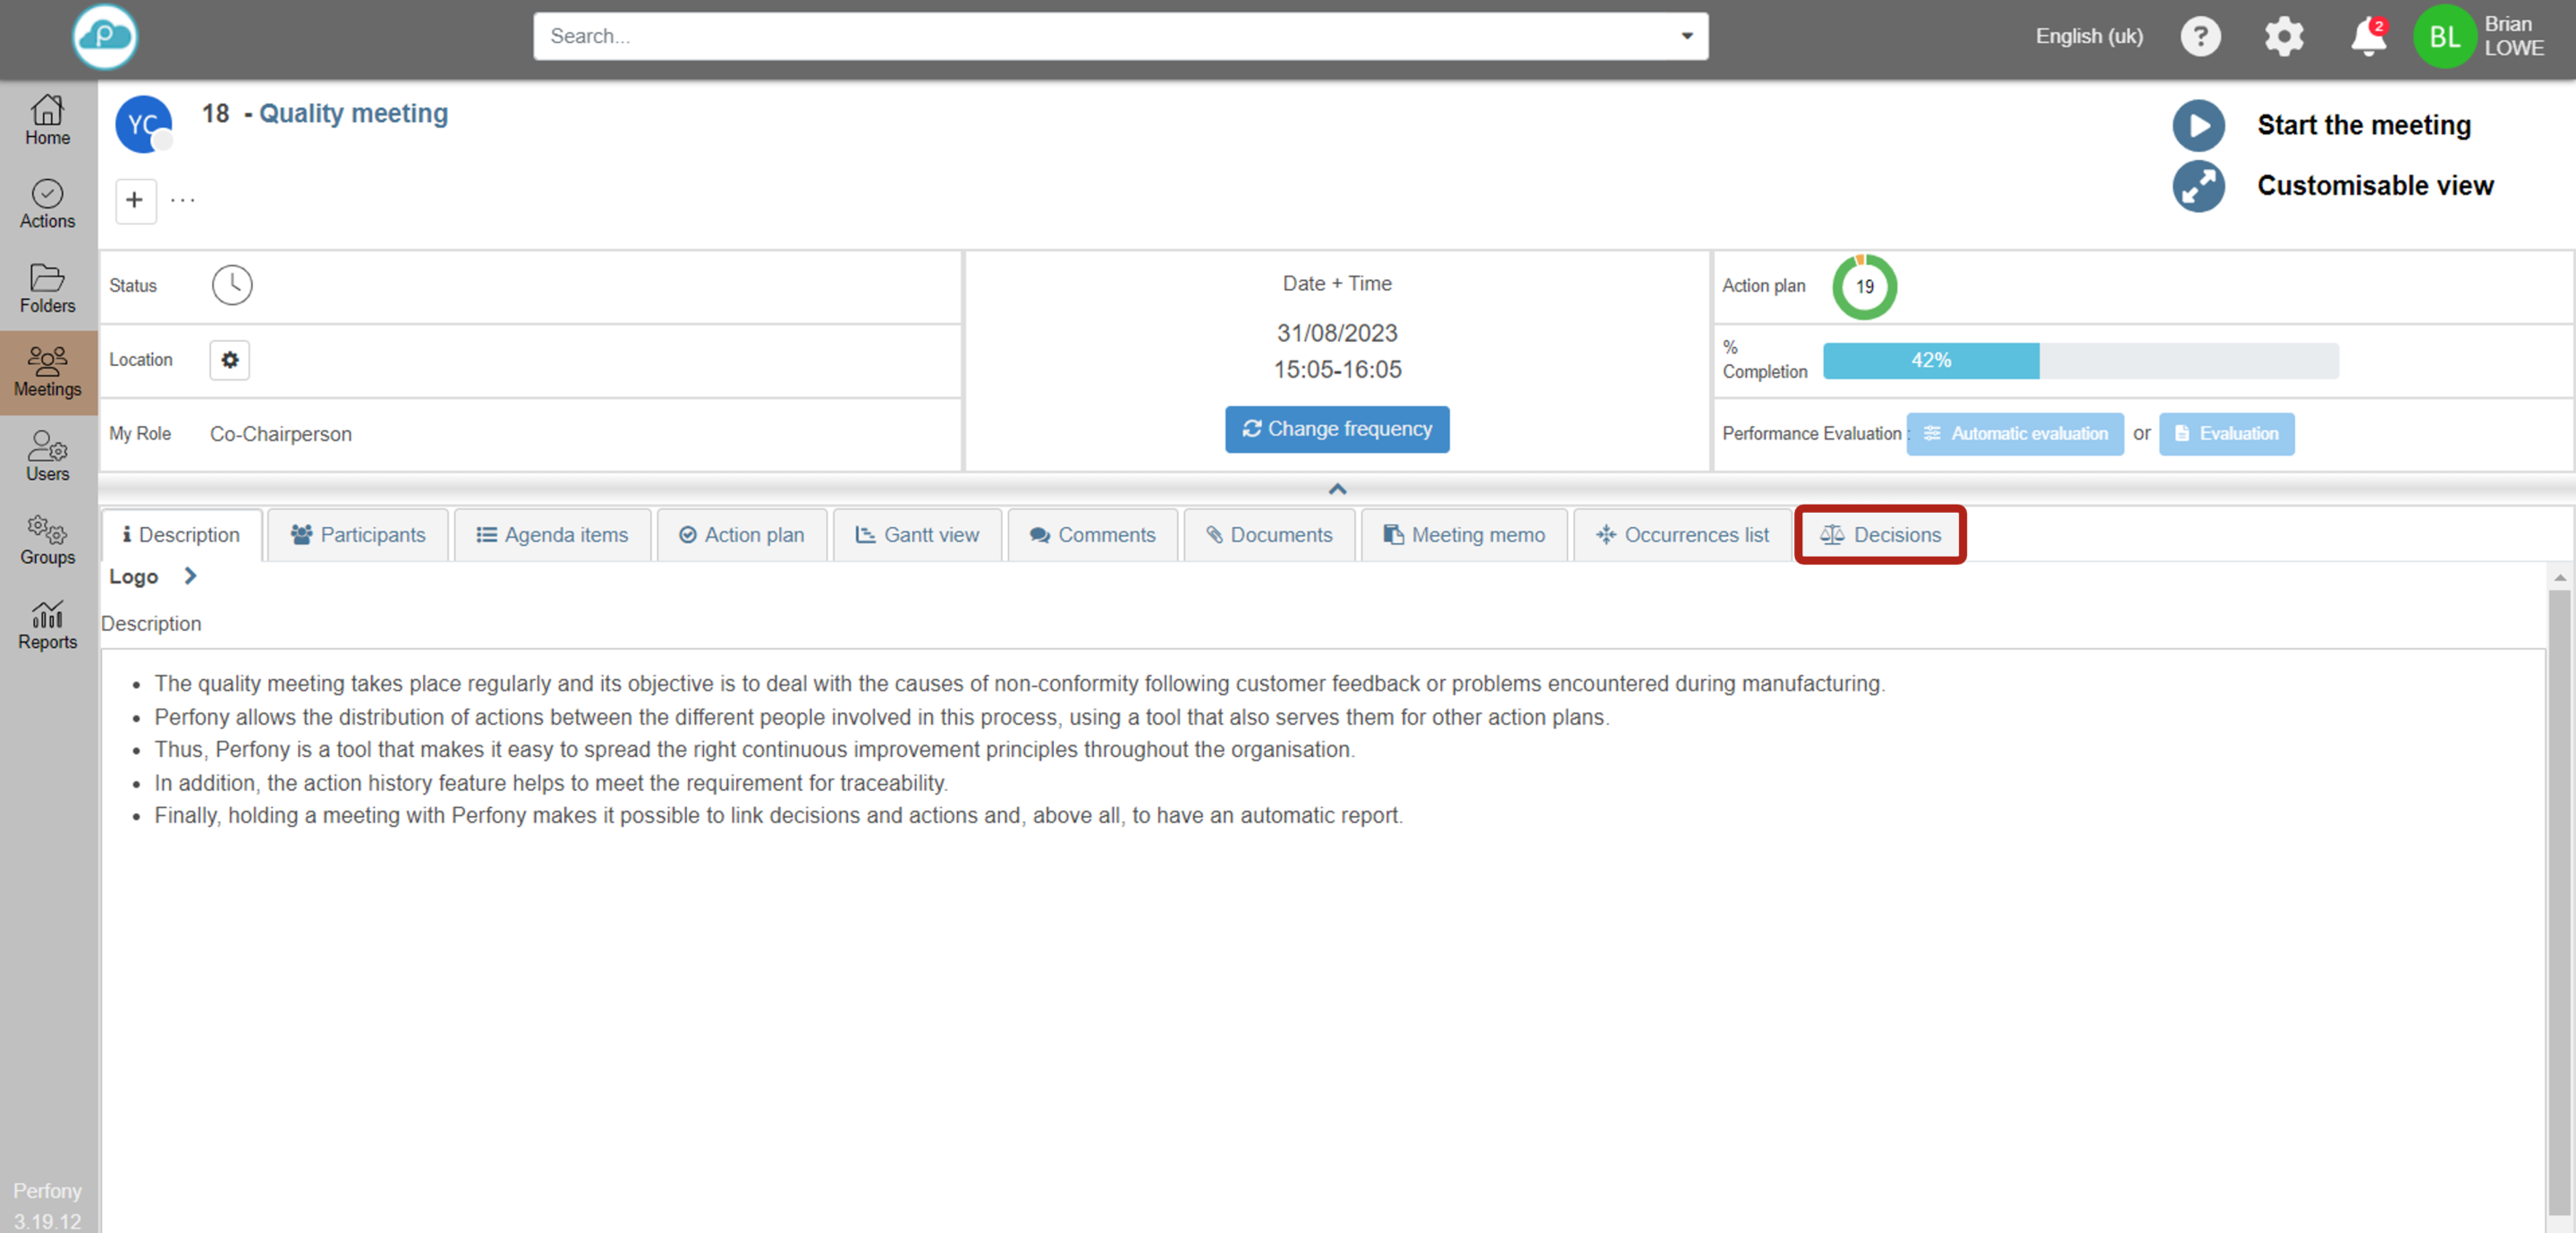Go to Reports in the sidebar
Image resolution: width=2576 pixels, height=1233 pixels.
(48, 625)
